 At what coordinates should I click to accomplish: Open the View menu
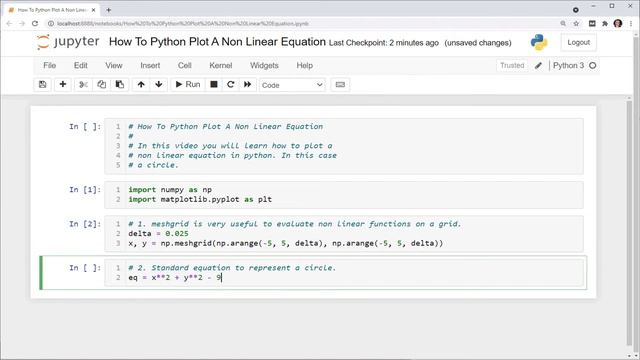(x=114, y=65)
